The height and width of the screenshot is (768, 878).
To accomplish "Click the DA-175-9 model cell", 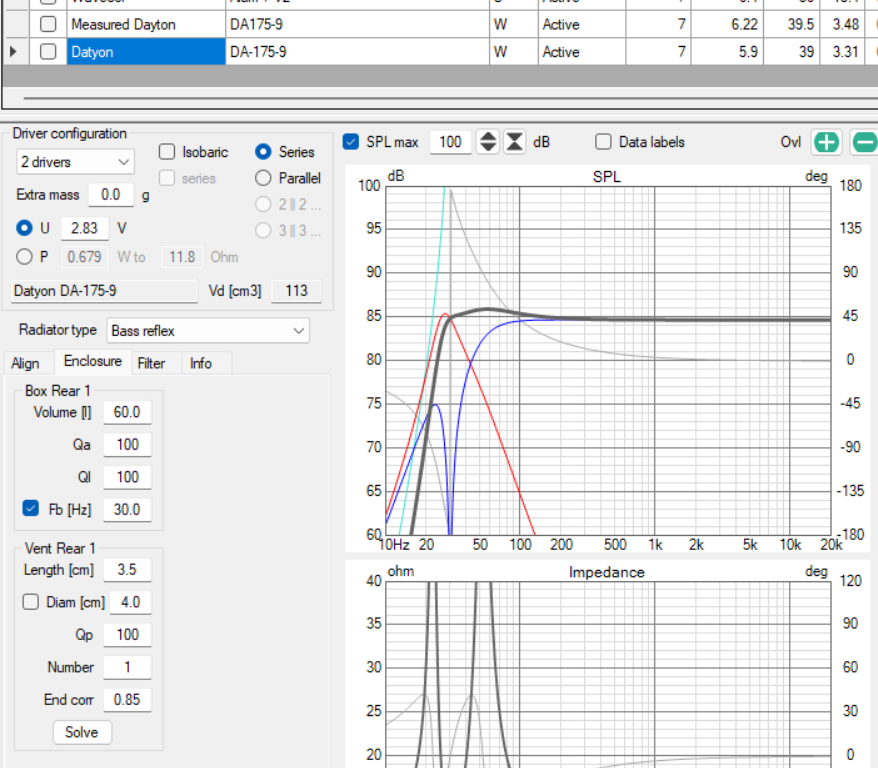I will [x=357, y=51].
